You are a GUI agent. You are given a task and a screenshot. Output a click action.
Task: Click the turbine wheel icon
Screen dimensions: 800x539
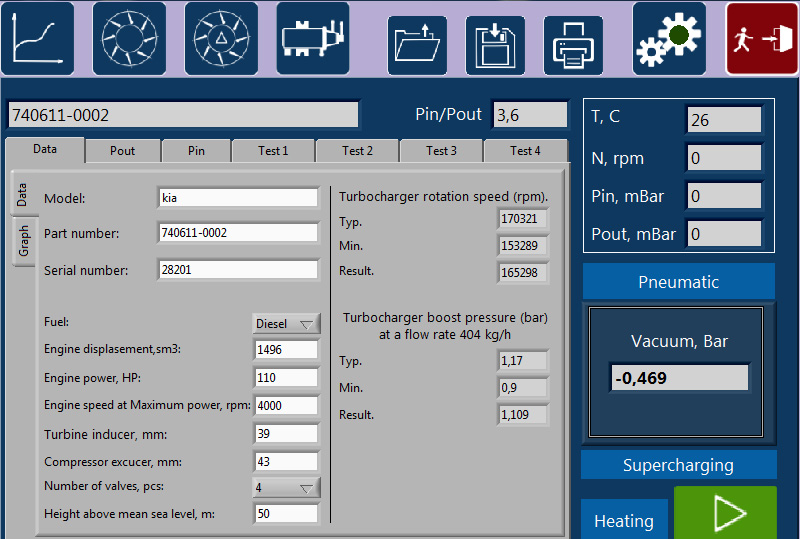pos(129,38)
